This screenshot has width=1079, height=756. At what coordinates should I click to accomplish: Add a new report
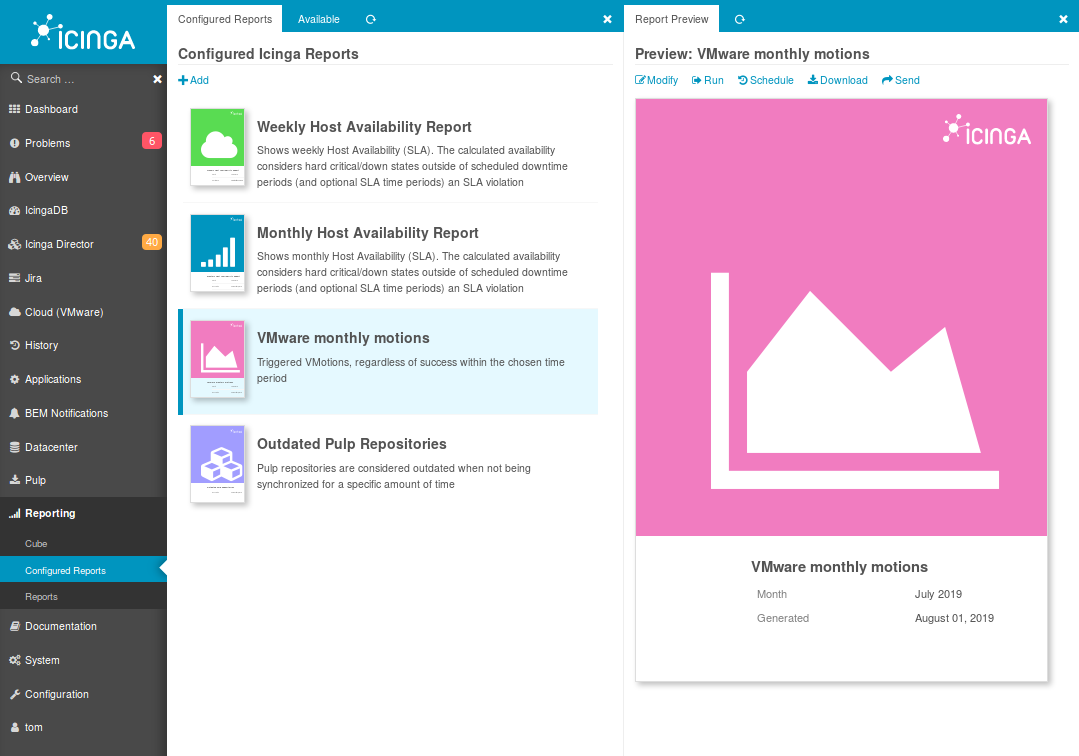tap(193, 80)
